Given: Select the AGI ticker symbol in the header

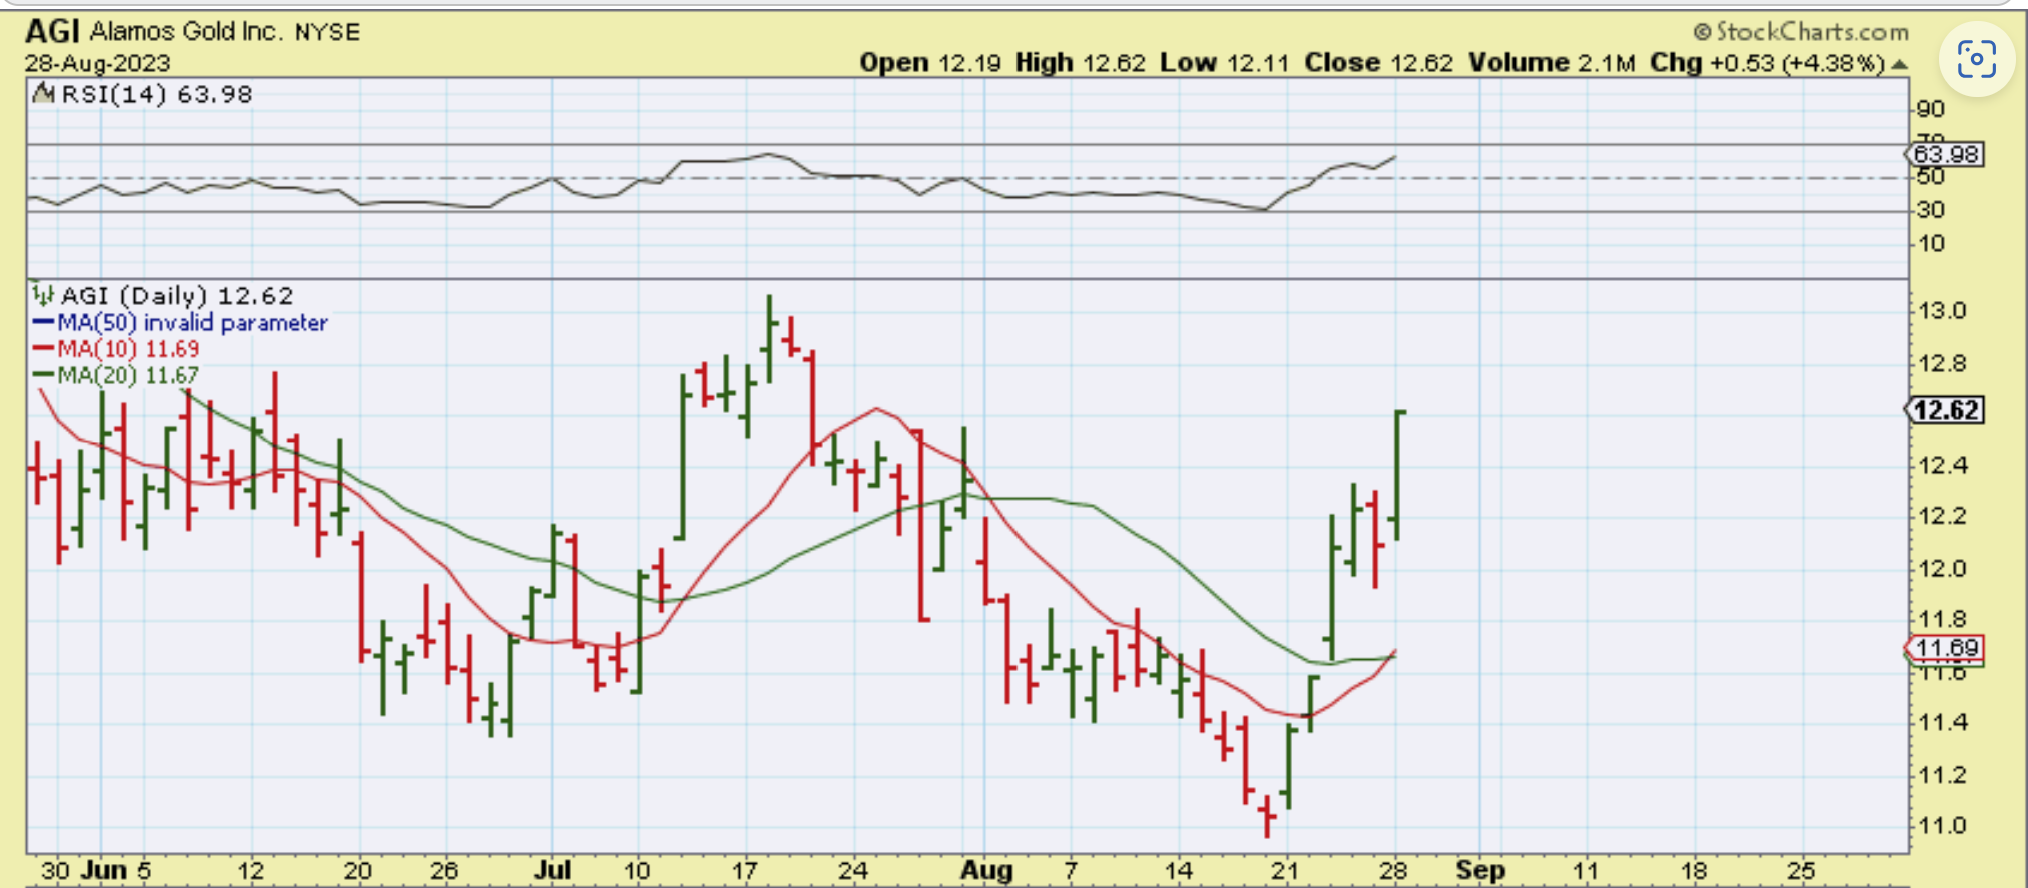Looking at the screenshot, I should [x=52, y=31].
